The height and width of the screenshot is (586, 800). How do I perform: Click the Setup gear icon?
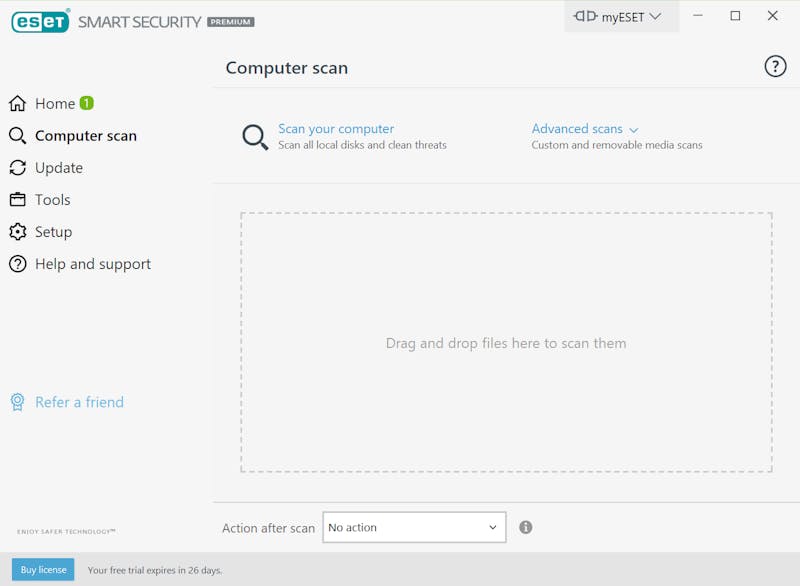coord(17,232)
